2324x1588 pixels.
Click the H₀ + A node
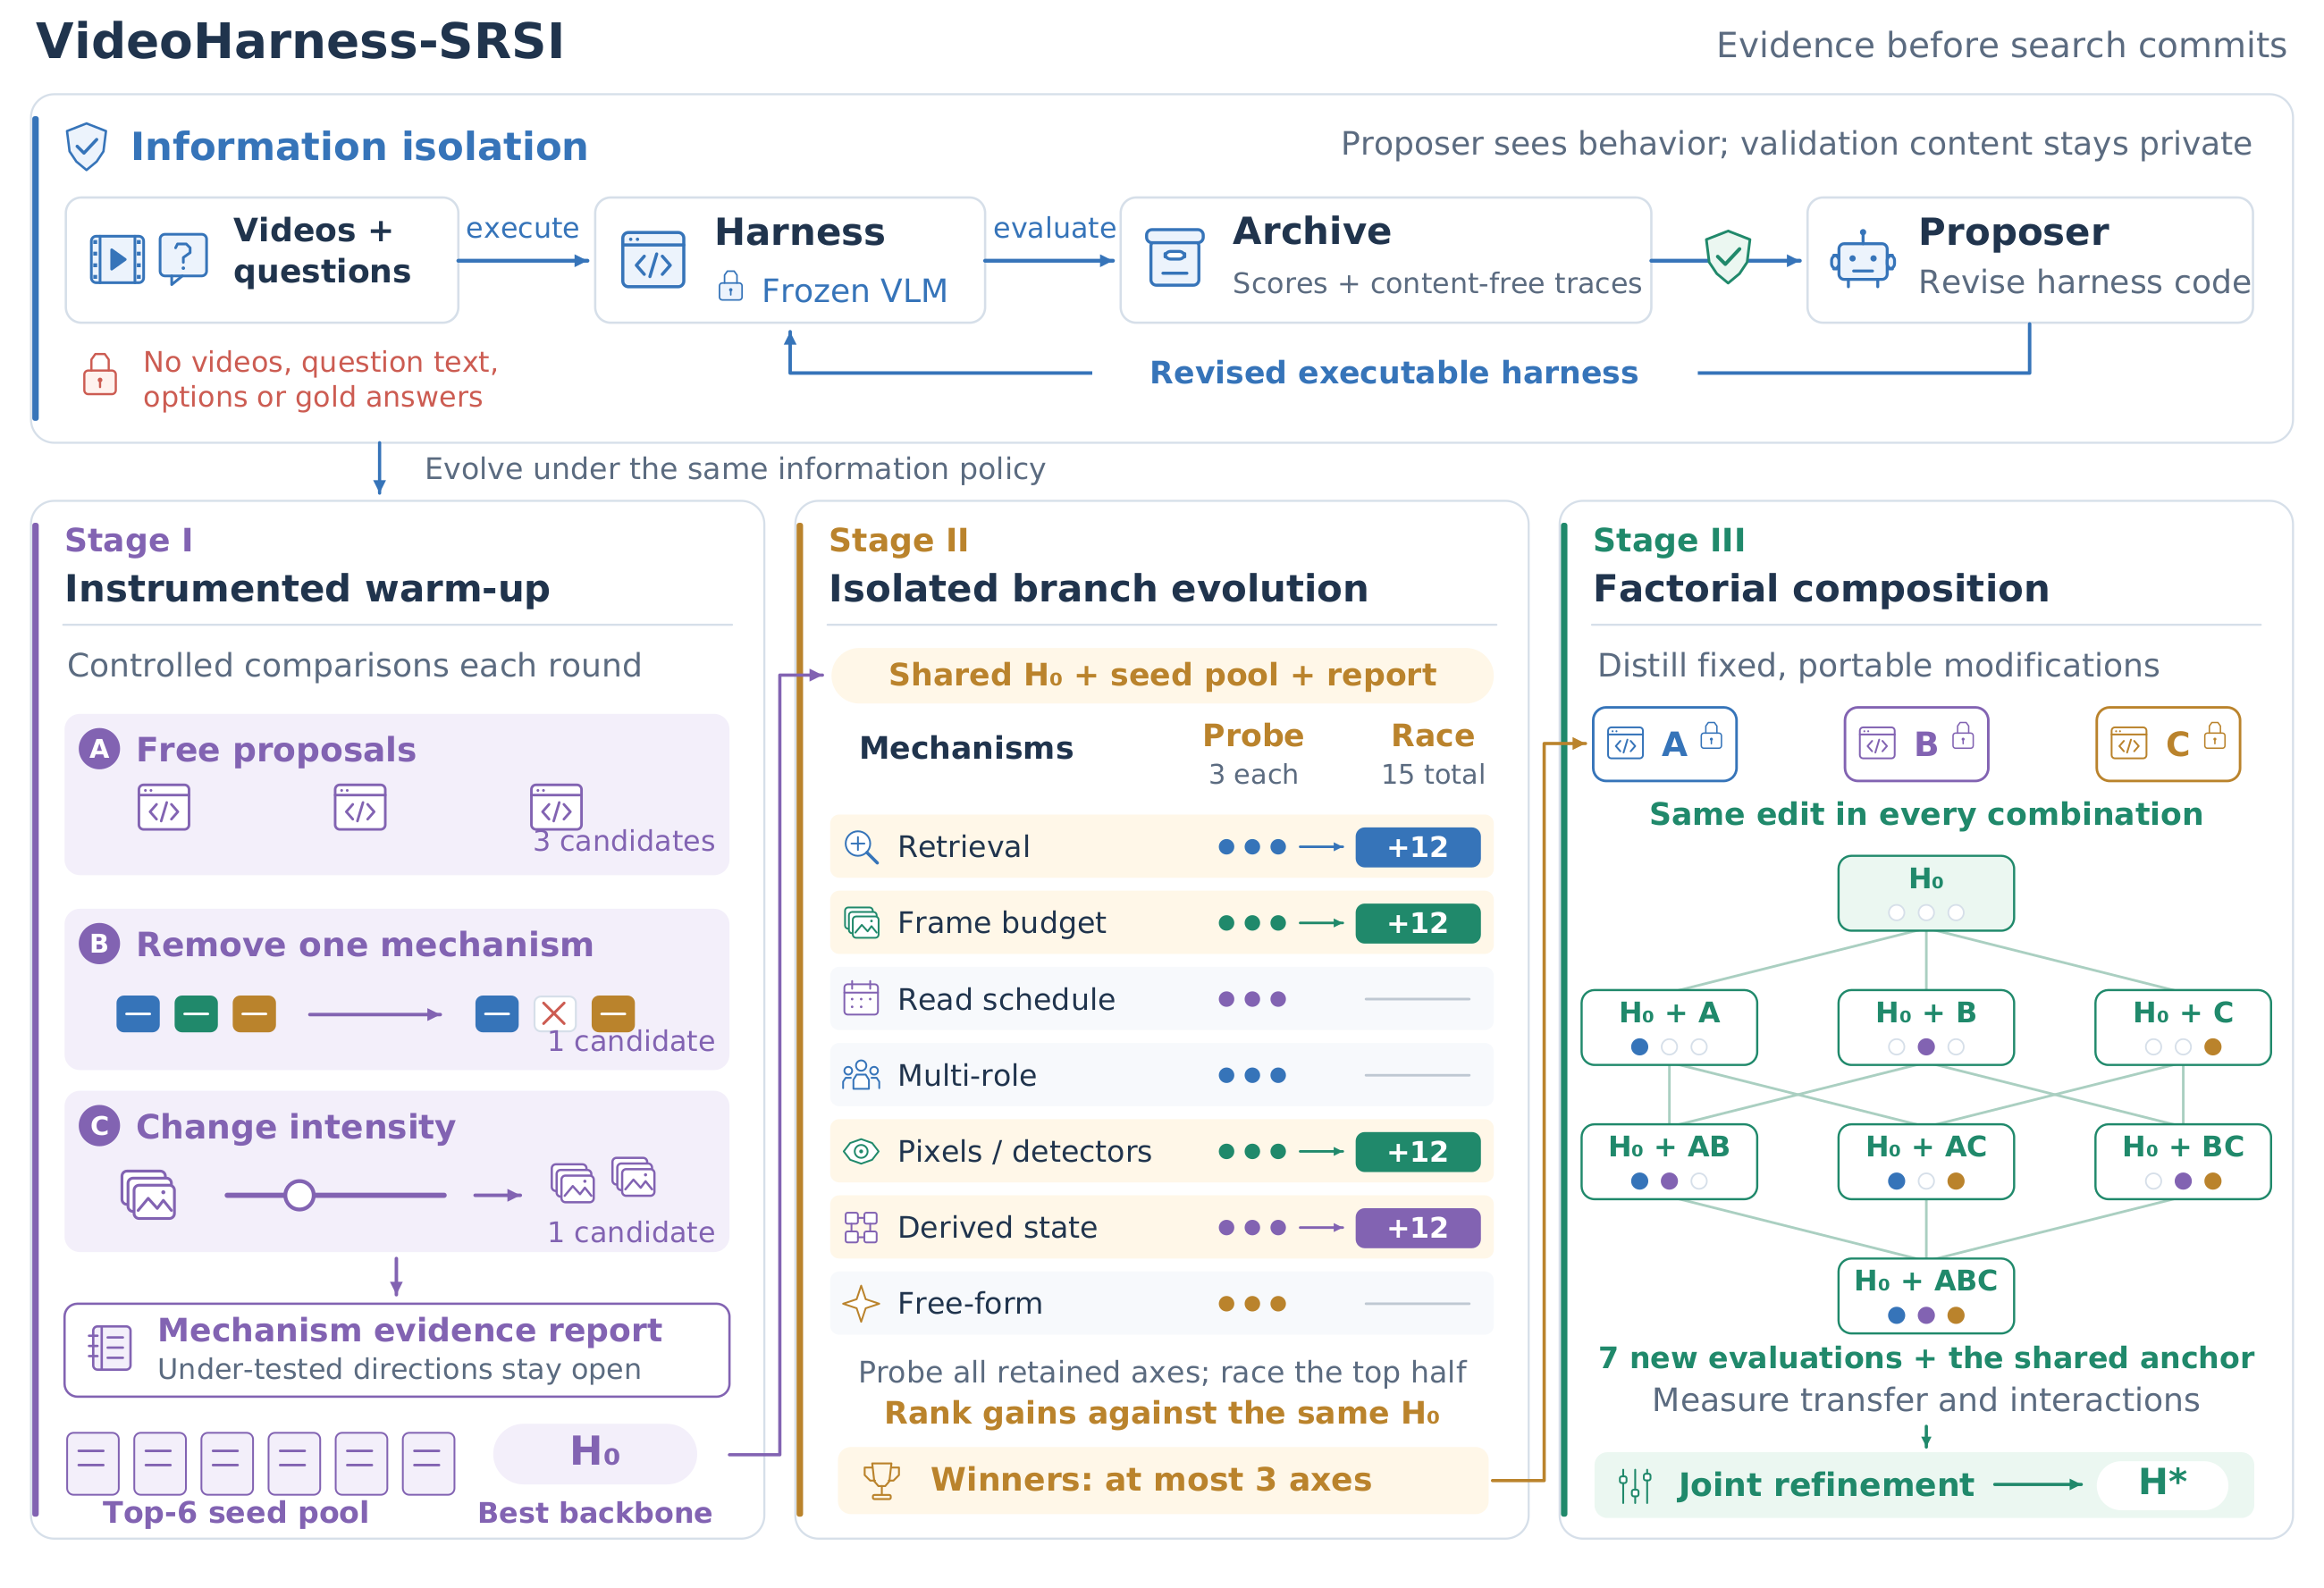1669,1027
